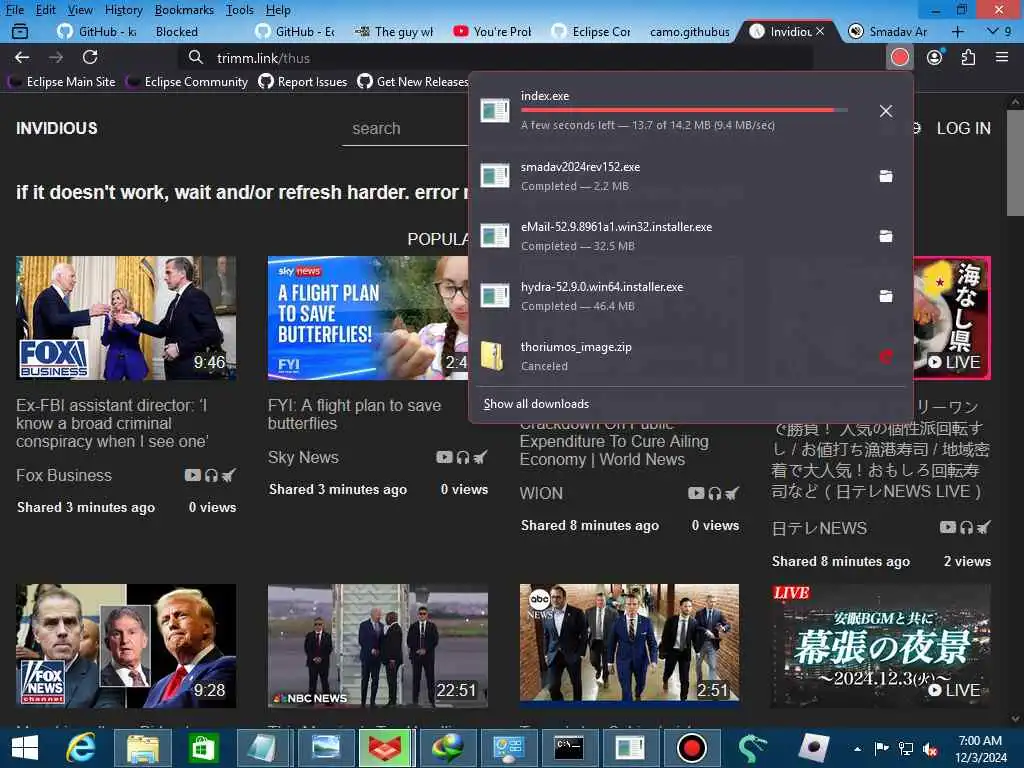The height and width of the screenshot is (768, 1024).
Task: Click YouTube icon for 日テレNEWS video
Action: tap(948, 527)
